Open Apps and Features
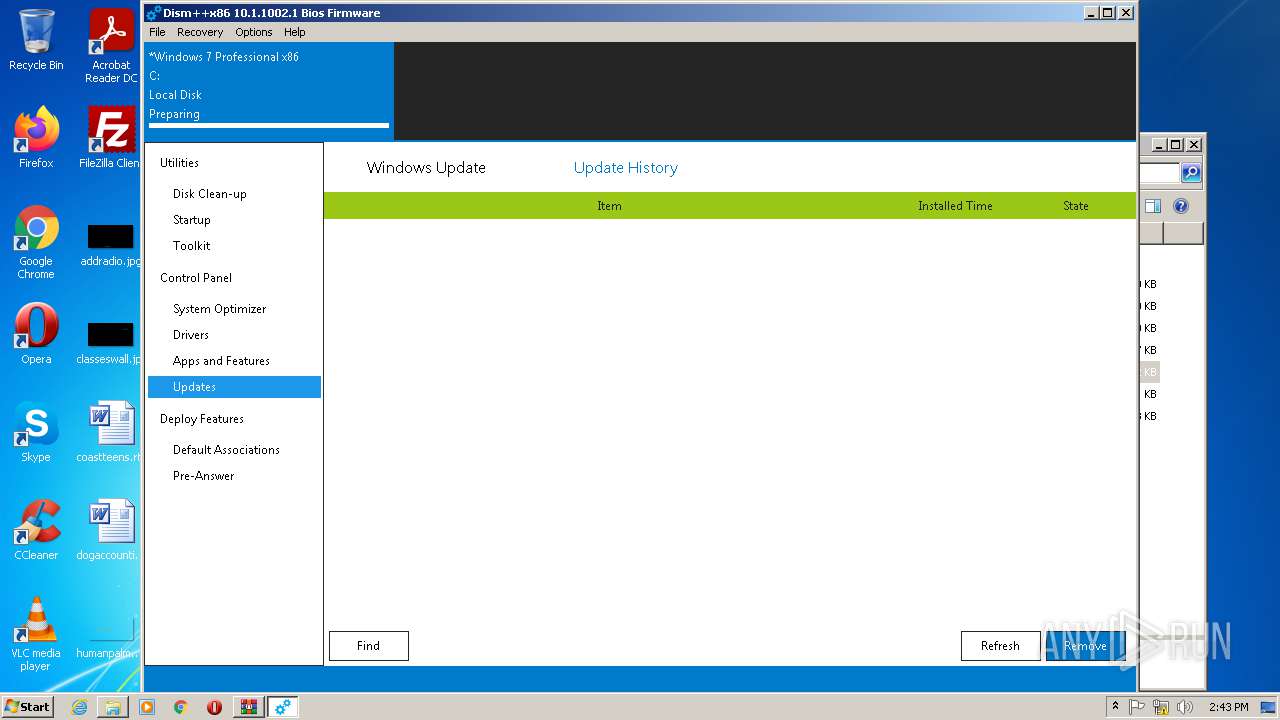The height and width of the screenshot is (720, 1280). pos(221,361)
